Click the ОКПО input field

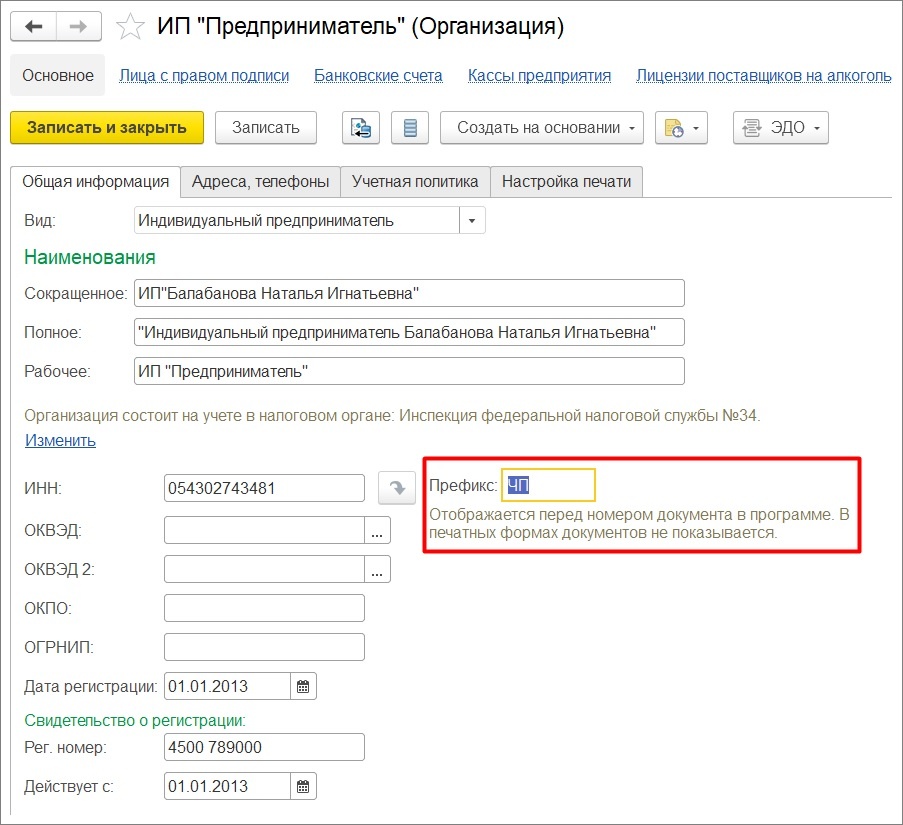[264, 608]
